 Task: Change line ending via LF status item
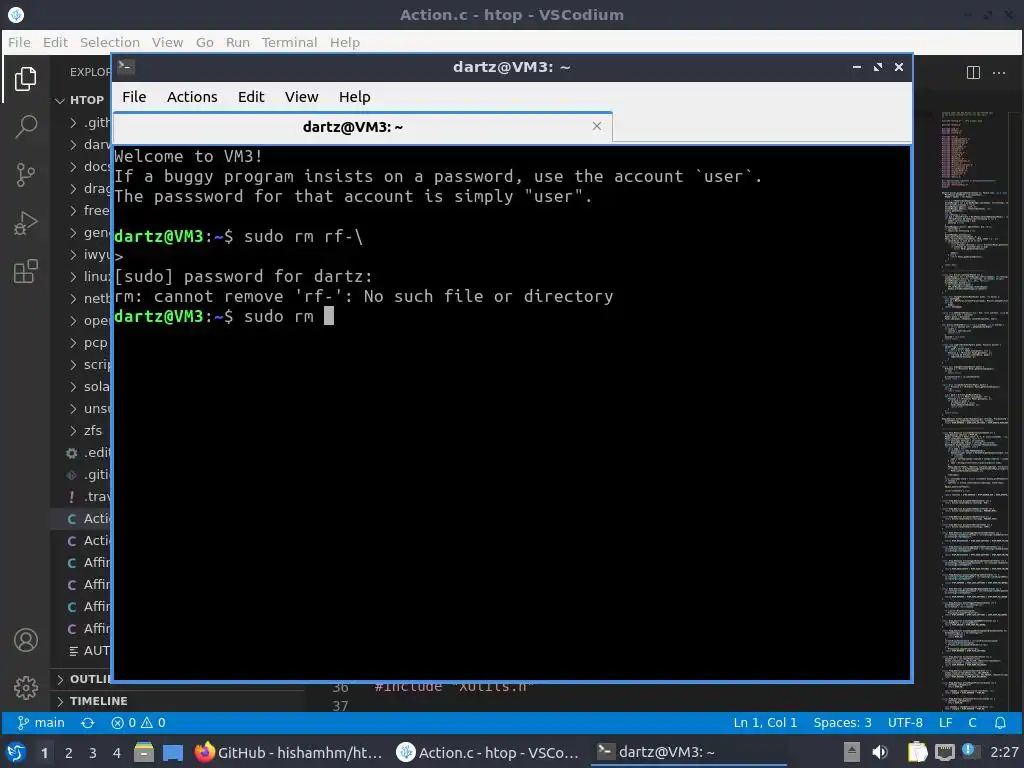[946, 723]
